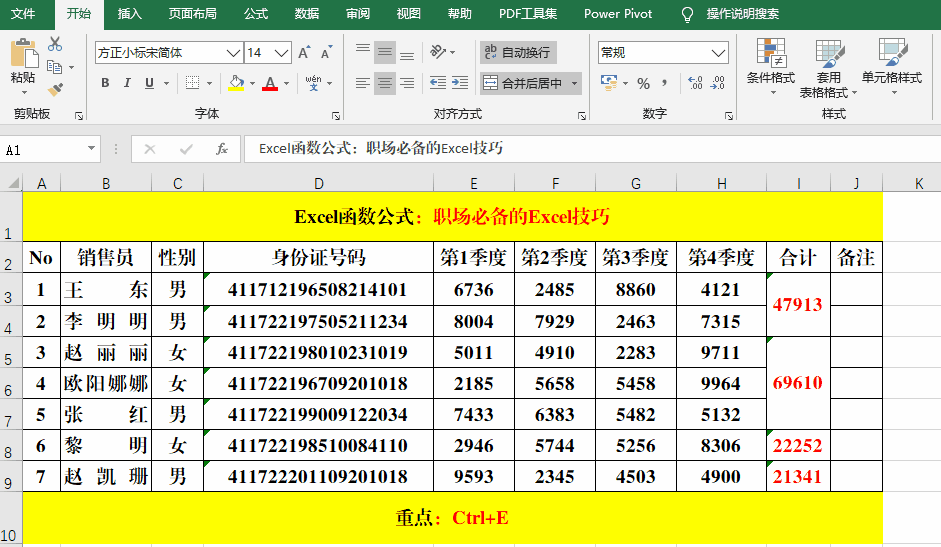Image resolution: width=941 pixels, height=547 pixels.
Task: Switch to the 公式 tab
Action: point(256,14)
